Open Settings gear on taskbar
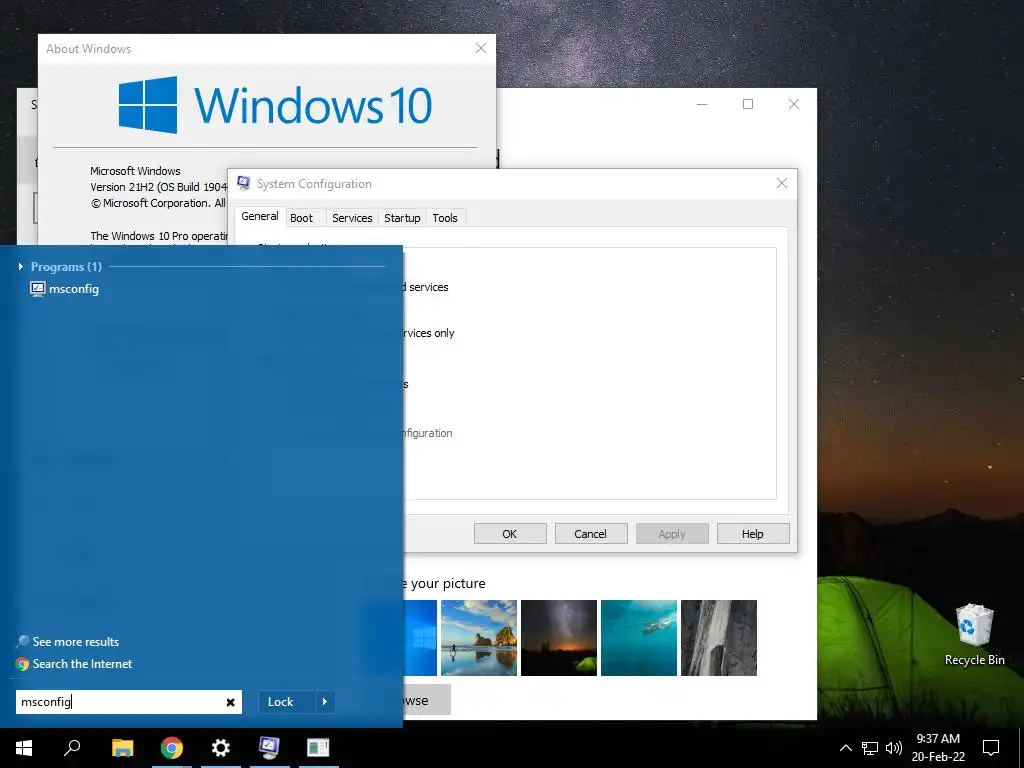The height and width of the screenshot is (768, 1024). 221,748
